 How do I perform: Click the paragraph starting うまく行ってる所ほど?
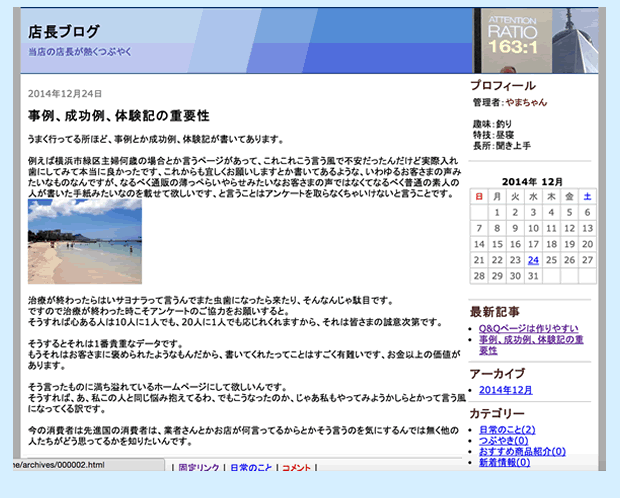tap(156, 139)
